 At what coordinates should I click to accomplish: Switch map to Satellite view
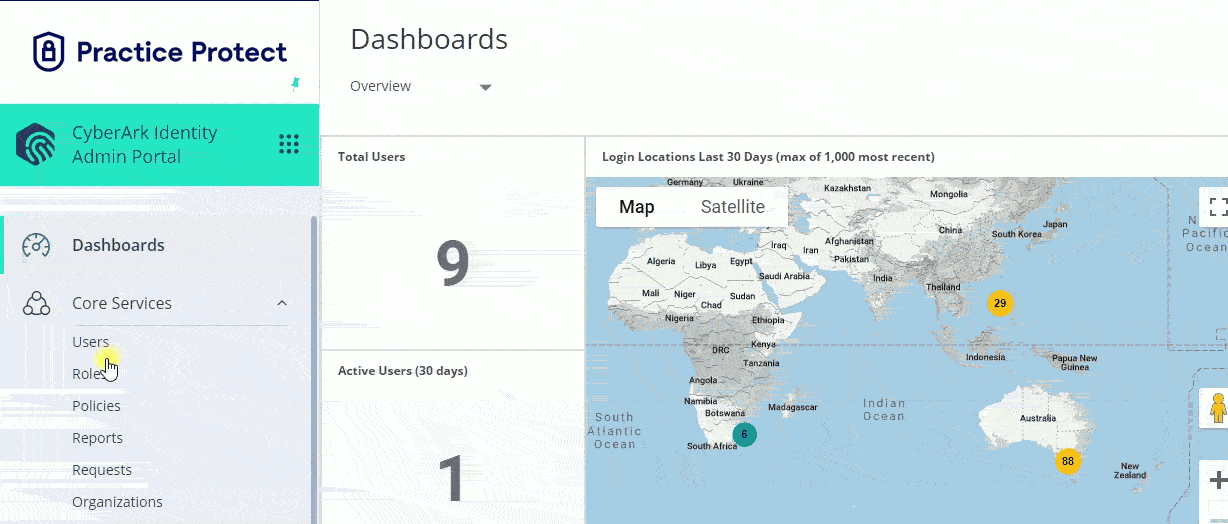pyautogui.click(x=732, y=207)
